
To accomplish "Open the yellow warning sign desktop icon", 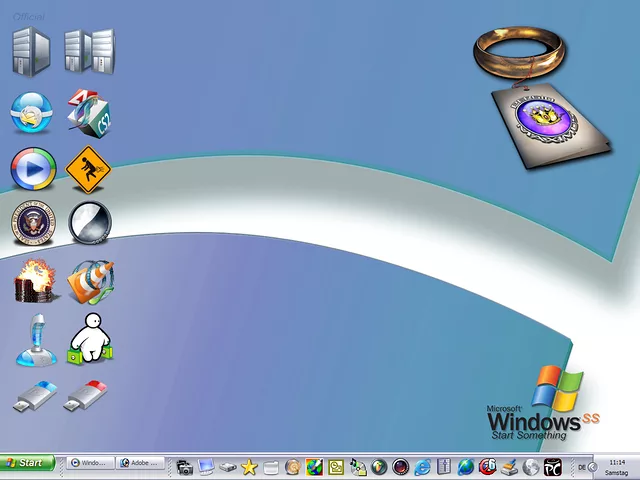I will click(88, 169).
